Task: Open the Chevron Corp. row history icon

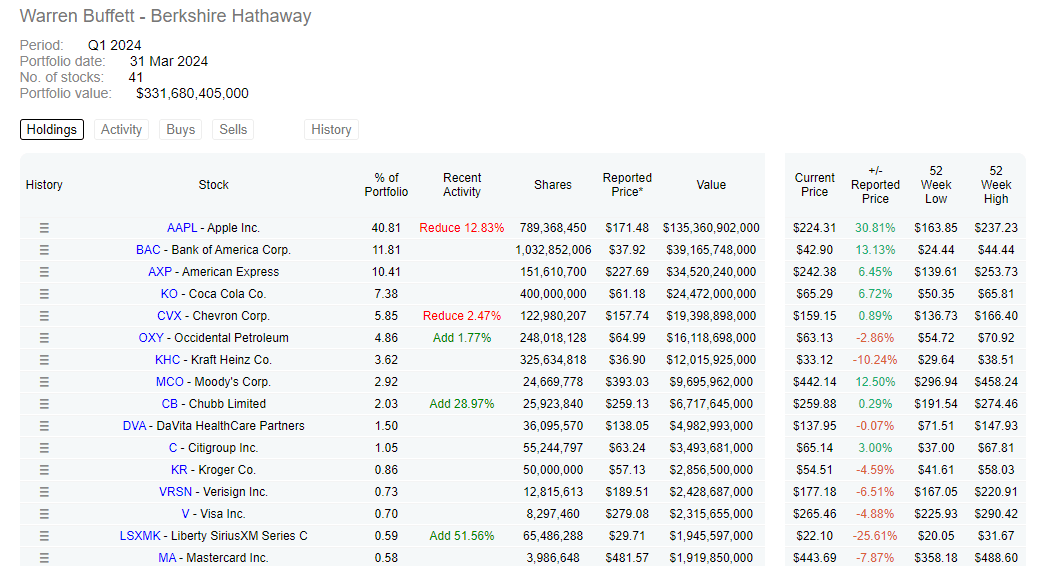Action: click(44, 316)
